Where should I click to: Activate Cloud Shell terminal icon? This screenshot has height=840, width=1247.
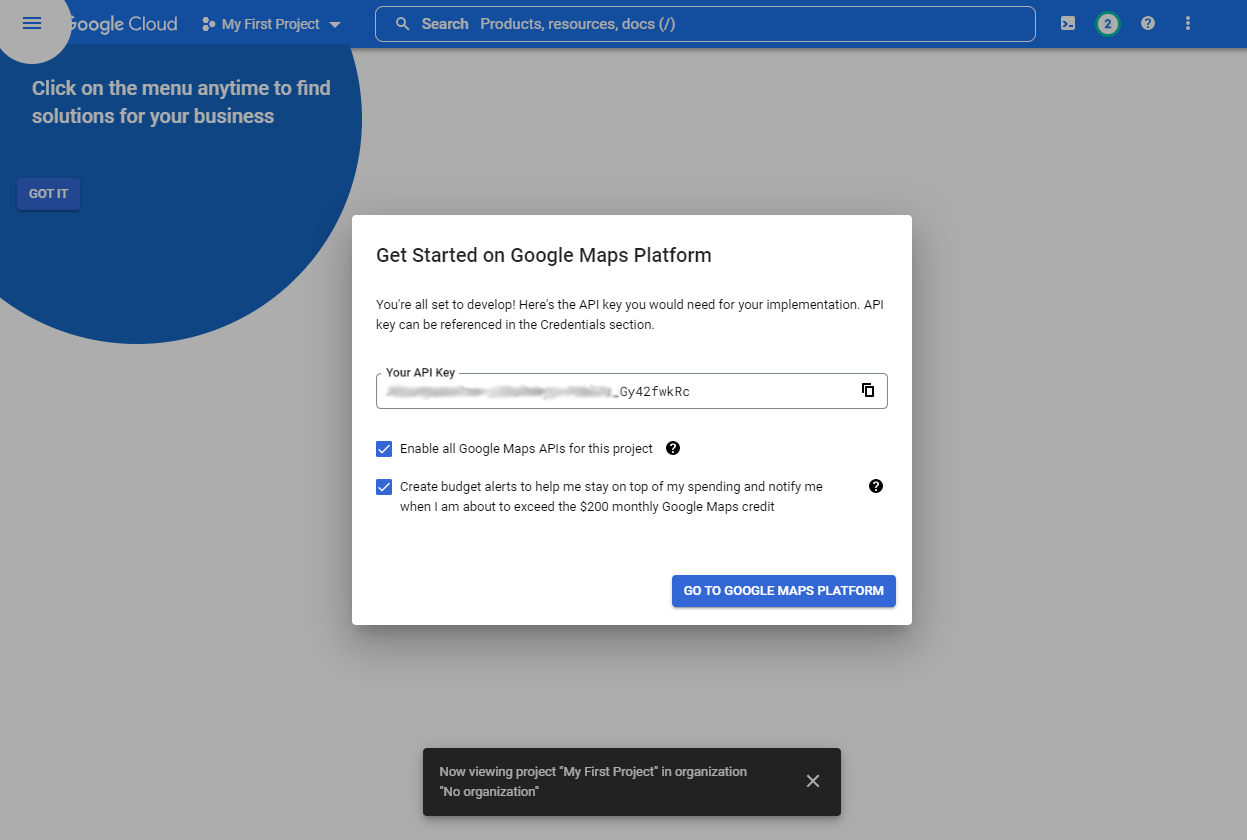(1068, 23)
